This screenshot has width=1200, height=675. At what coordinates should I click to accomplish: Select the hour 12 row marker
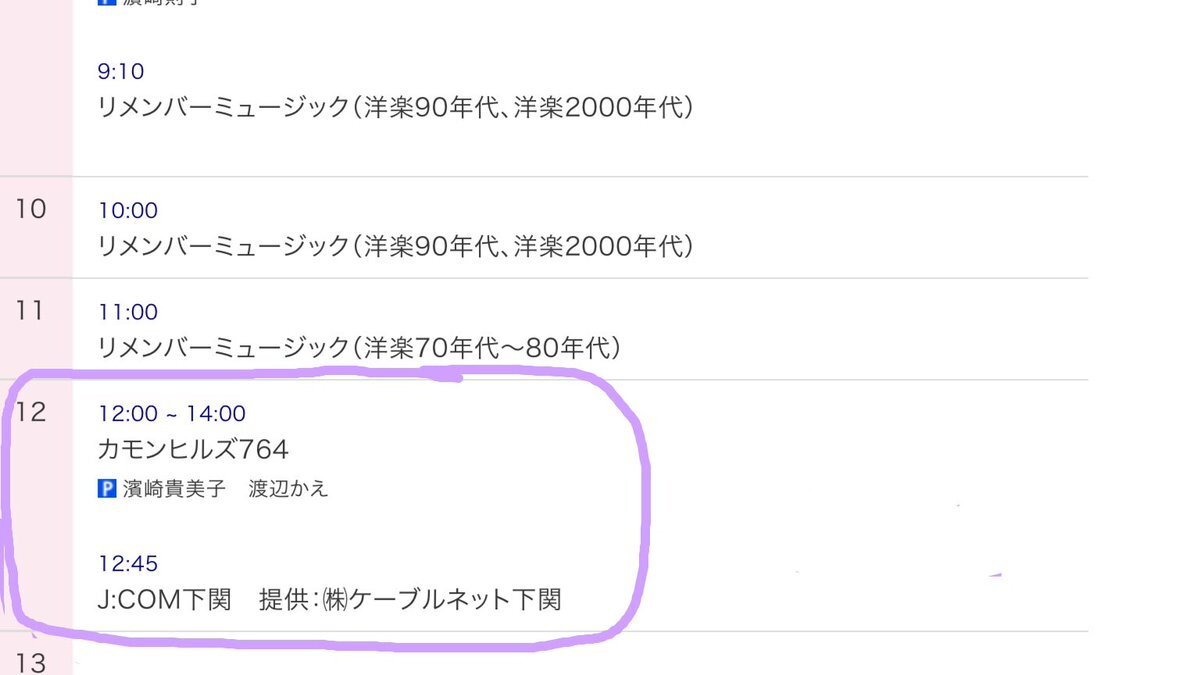[31, 412]
